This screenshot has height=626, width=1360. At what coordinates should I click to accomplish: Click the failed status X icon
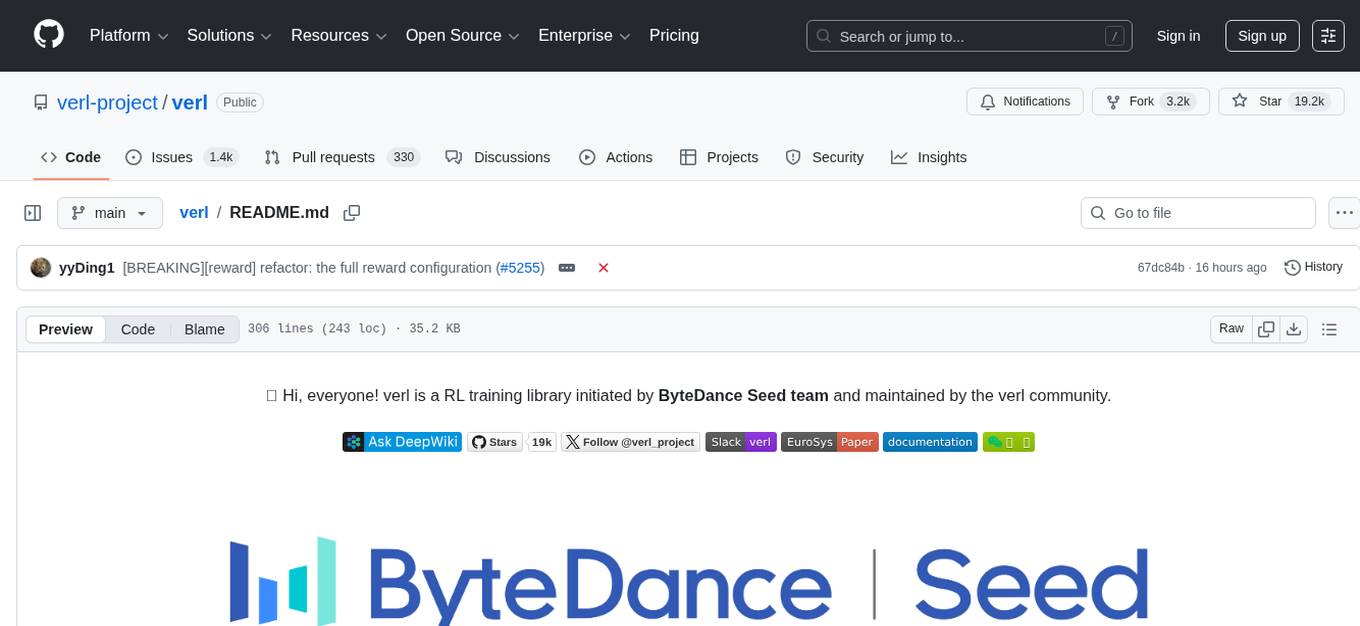pos(603,268)
